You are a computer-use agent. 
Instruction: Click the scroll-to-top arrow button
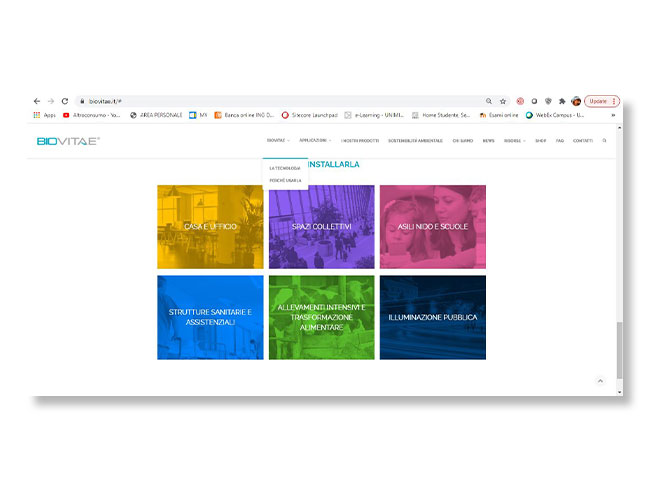point(600,380)
